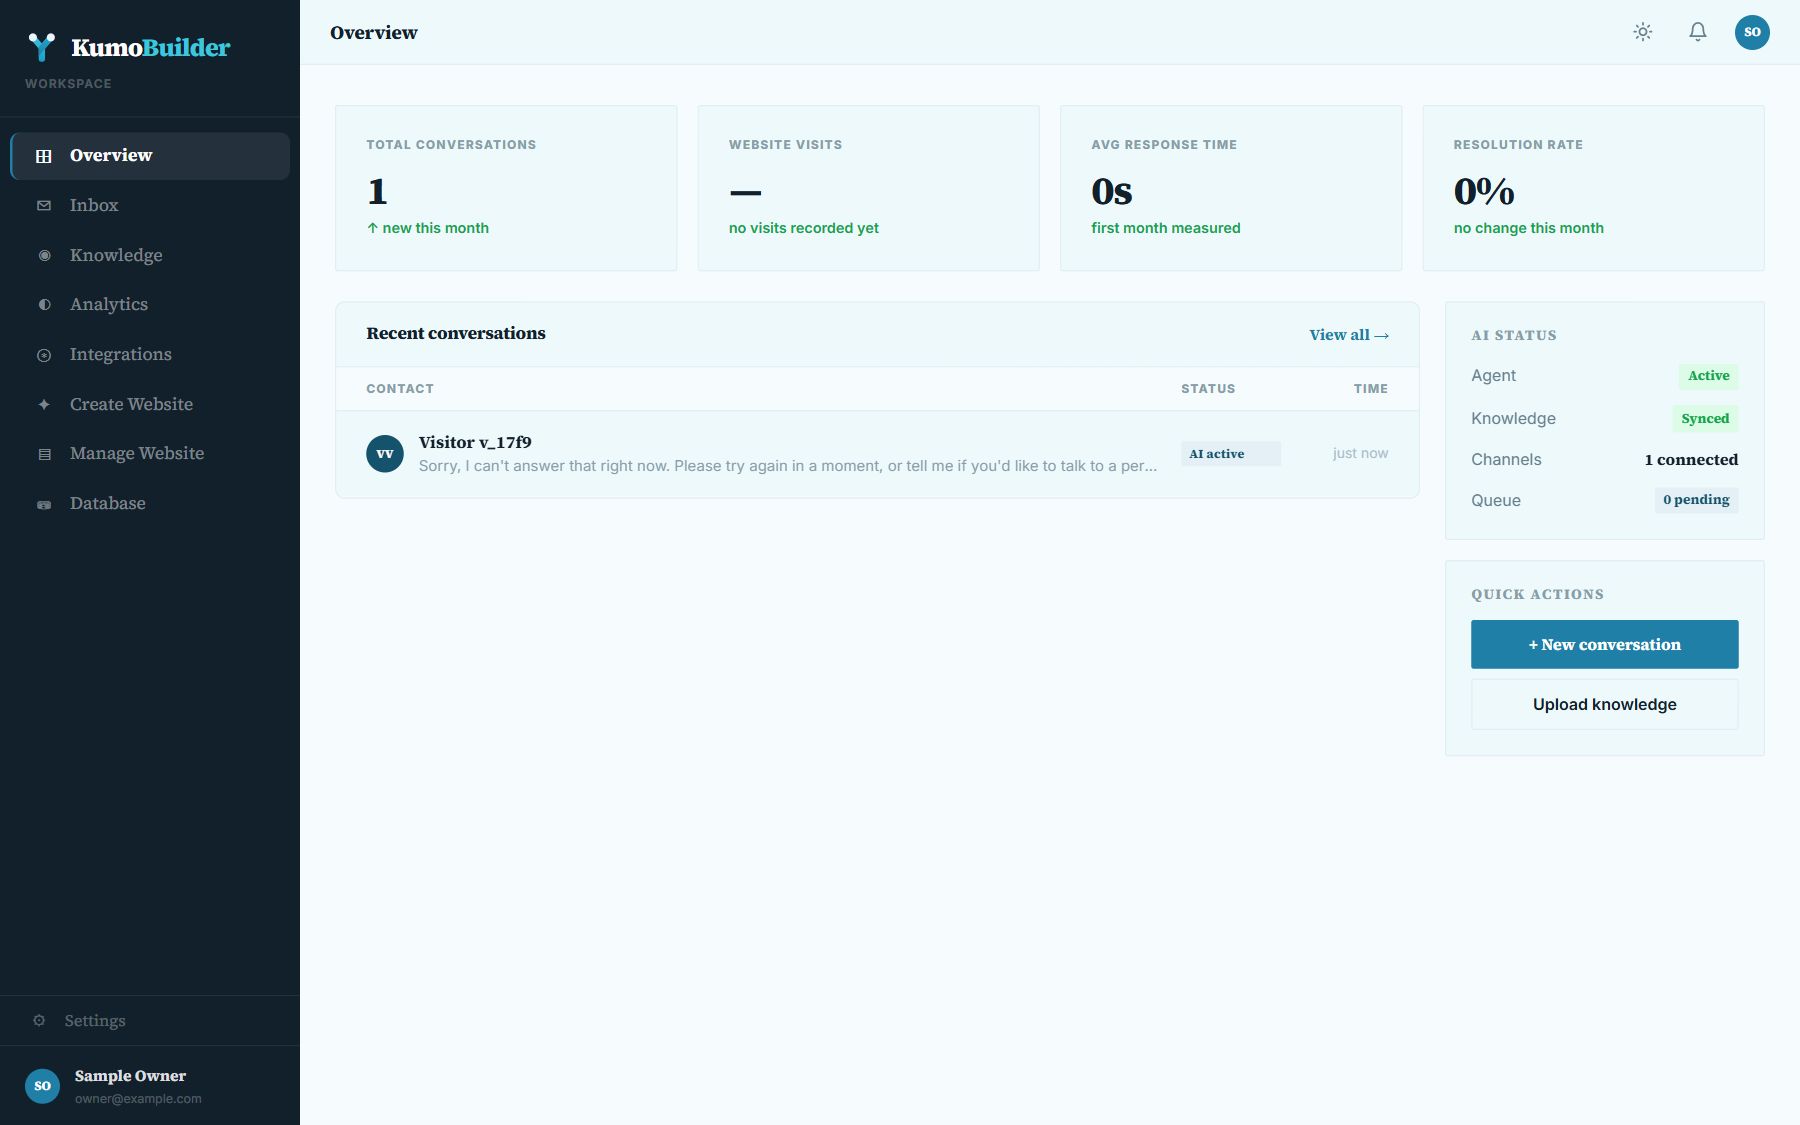Click the Website Visits card
The height and width of the screenshot is (1125, 1800).
click(868, 188)
